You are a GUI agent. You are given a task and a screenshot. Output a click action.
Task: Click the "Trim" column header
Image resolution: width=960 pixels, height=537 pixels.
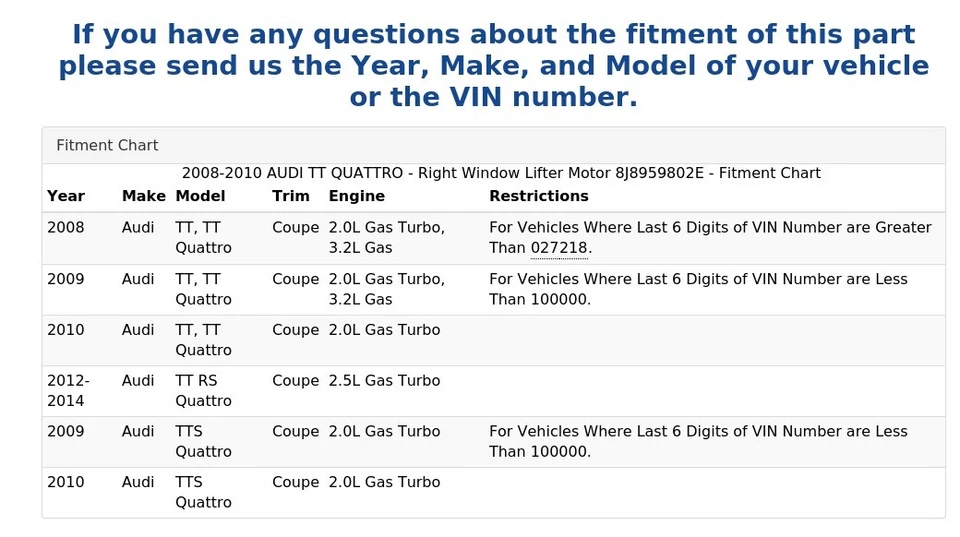291,196
